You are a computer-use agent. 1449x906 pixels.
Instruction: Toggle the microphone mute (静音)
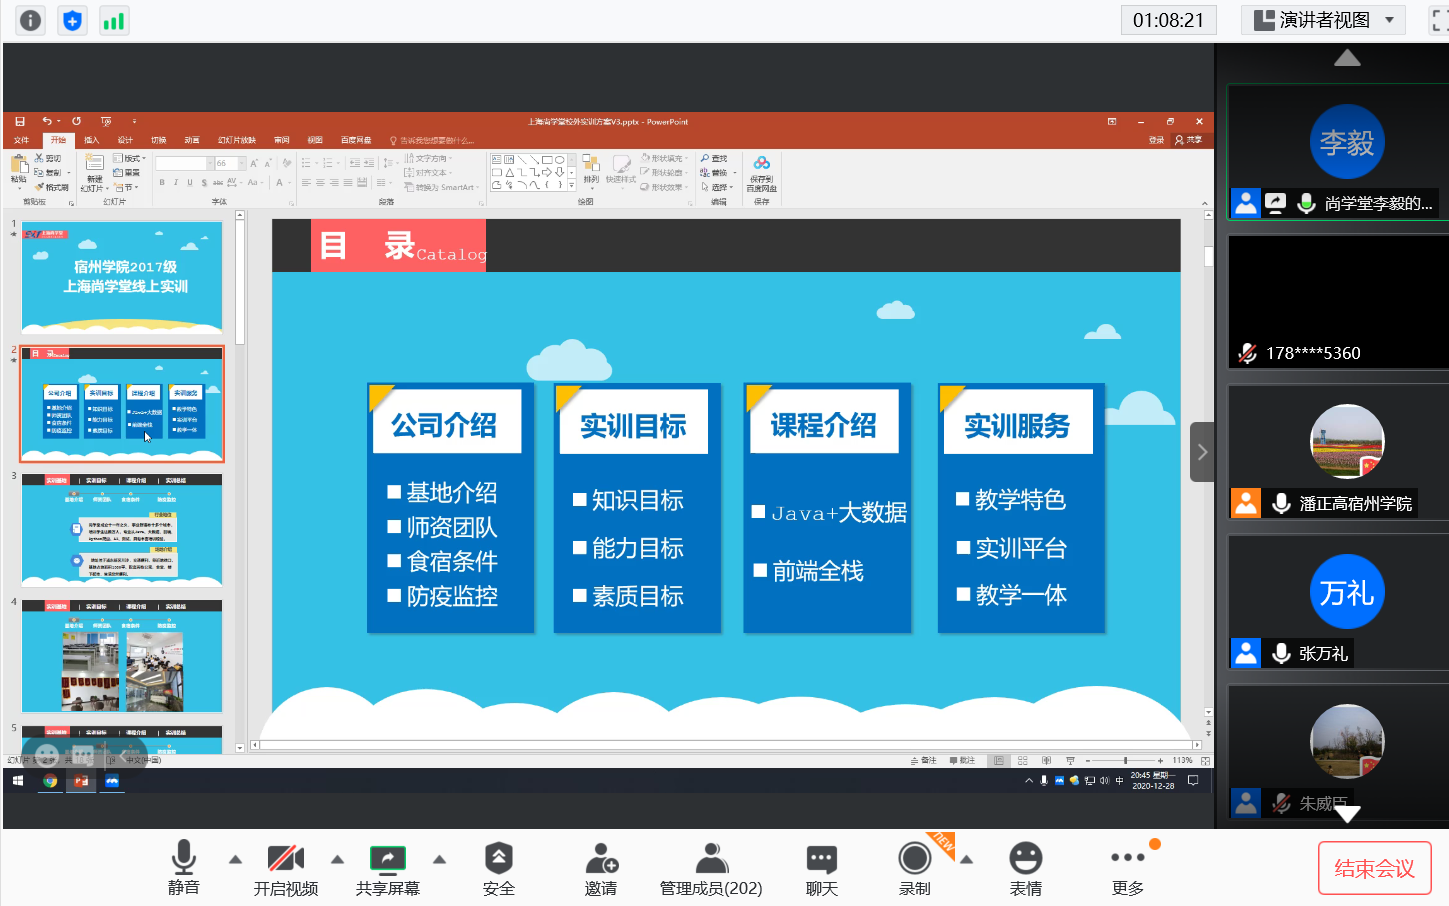pyautogui.click(x=184, y=868)
